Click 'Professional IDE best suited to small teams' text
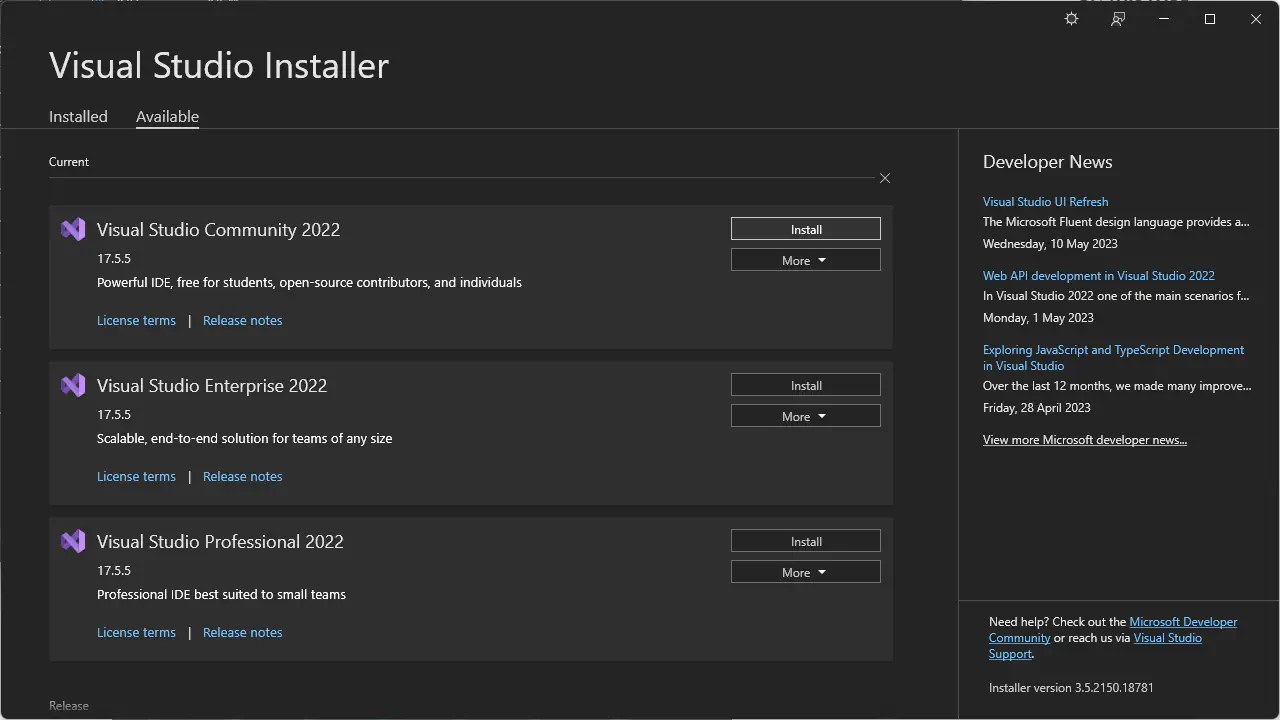This screenshot has width=1280, height=720. click(x=221, y=594)
